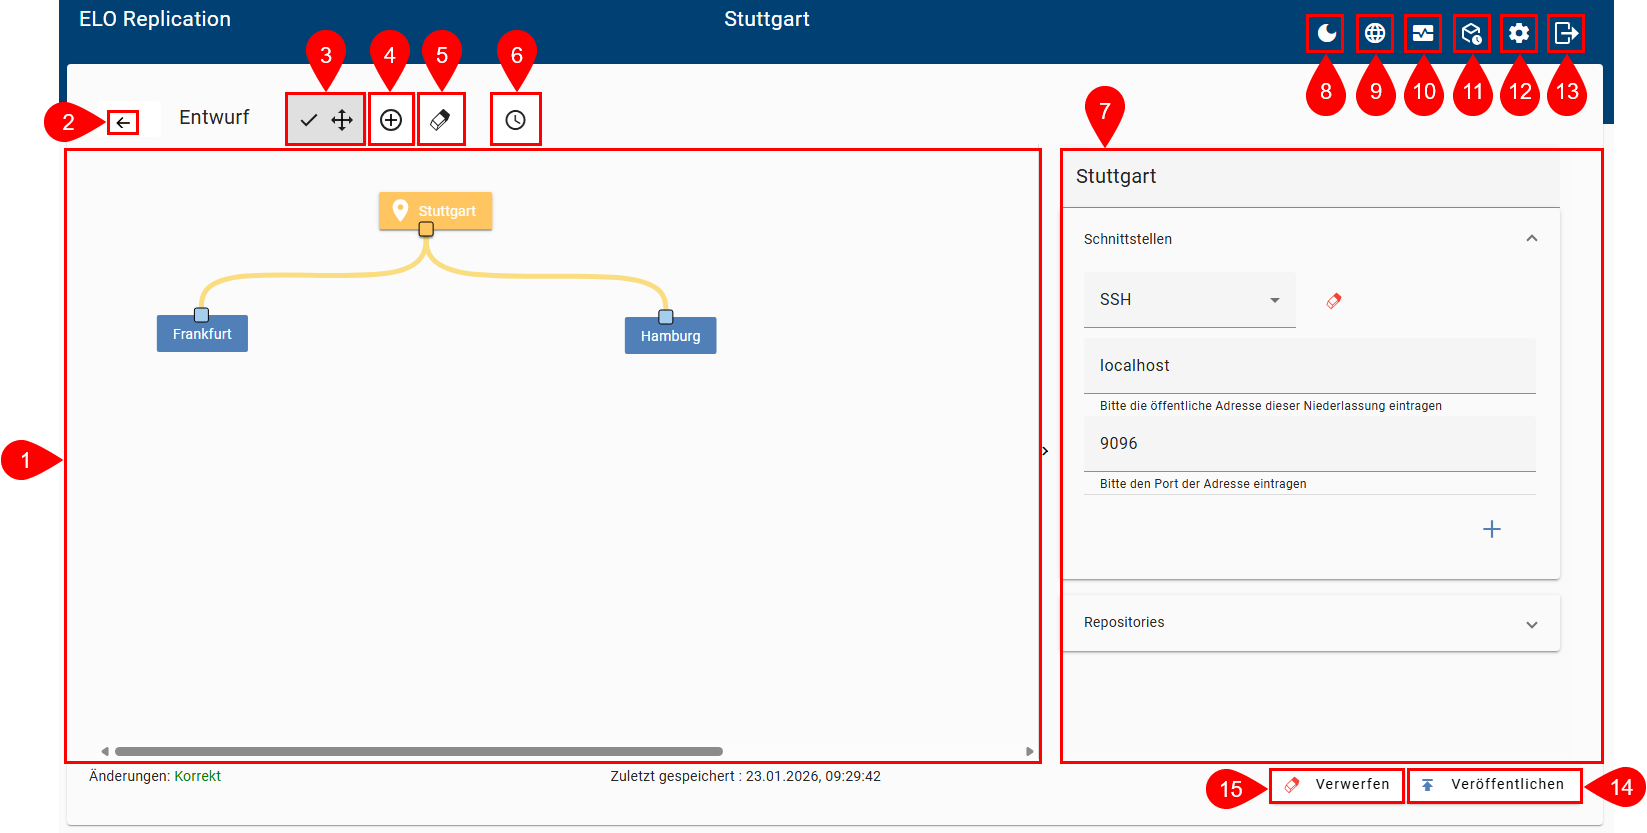
Task: Click the connector square above the Frankfurt node
Action: [x=201, y=315]
